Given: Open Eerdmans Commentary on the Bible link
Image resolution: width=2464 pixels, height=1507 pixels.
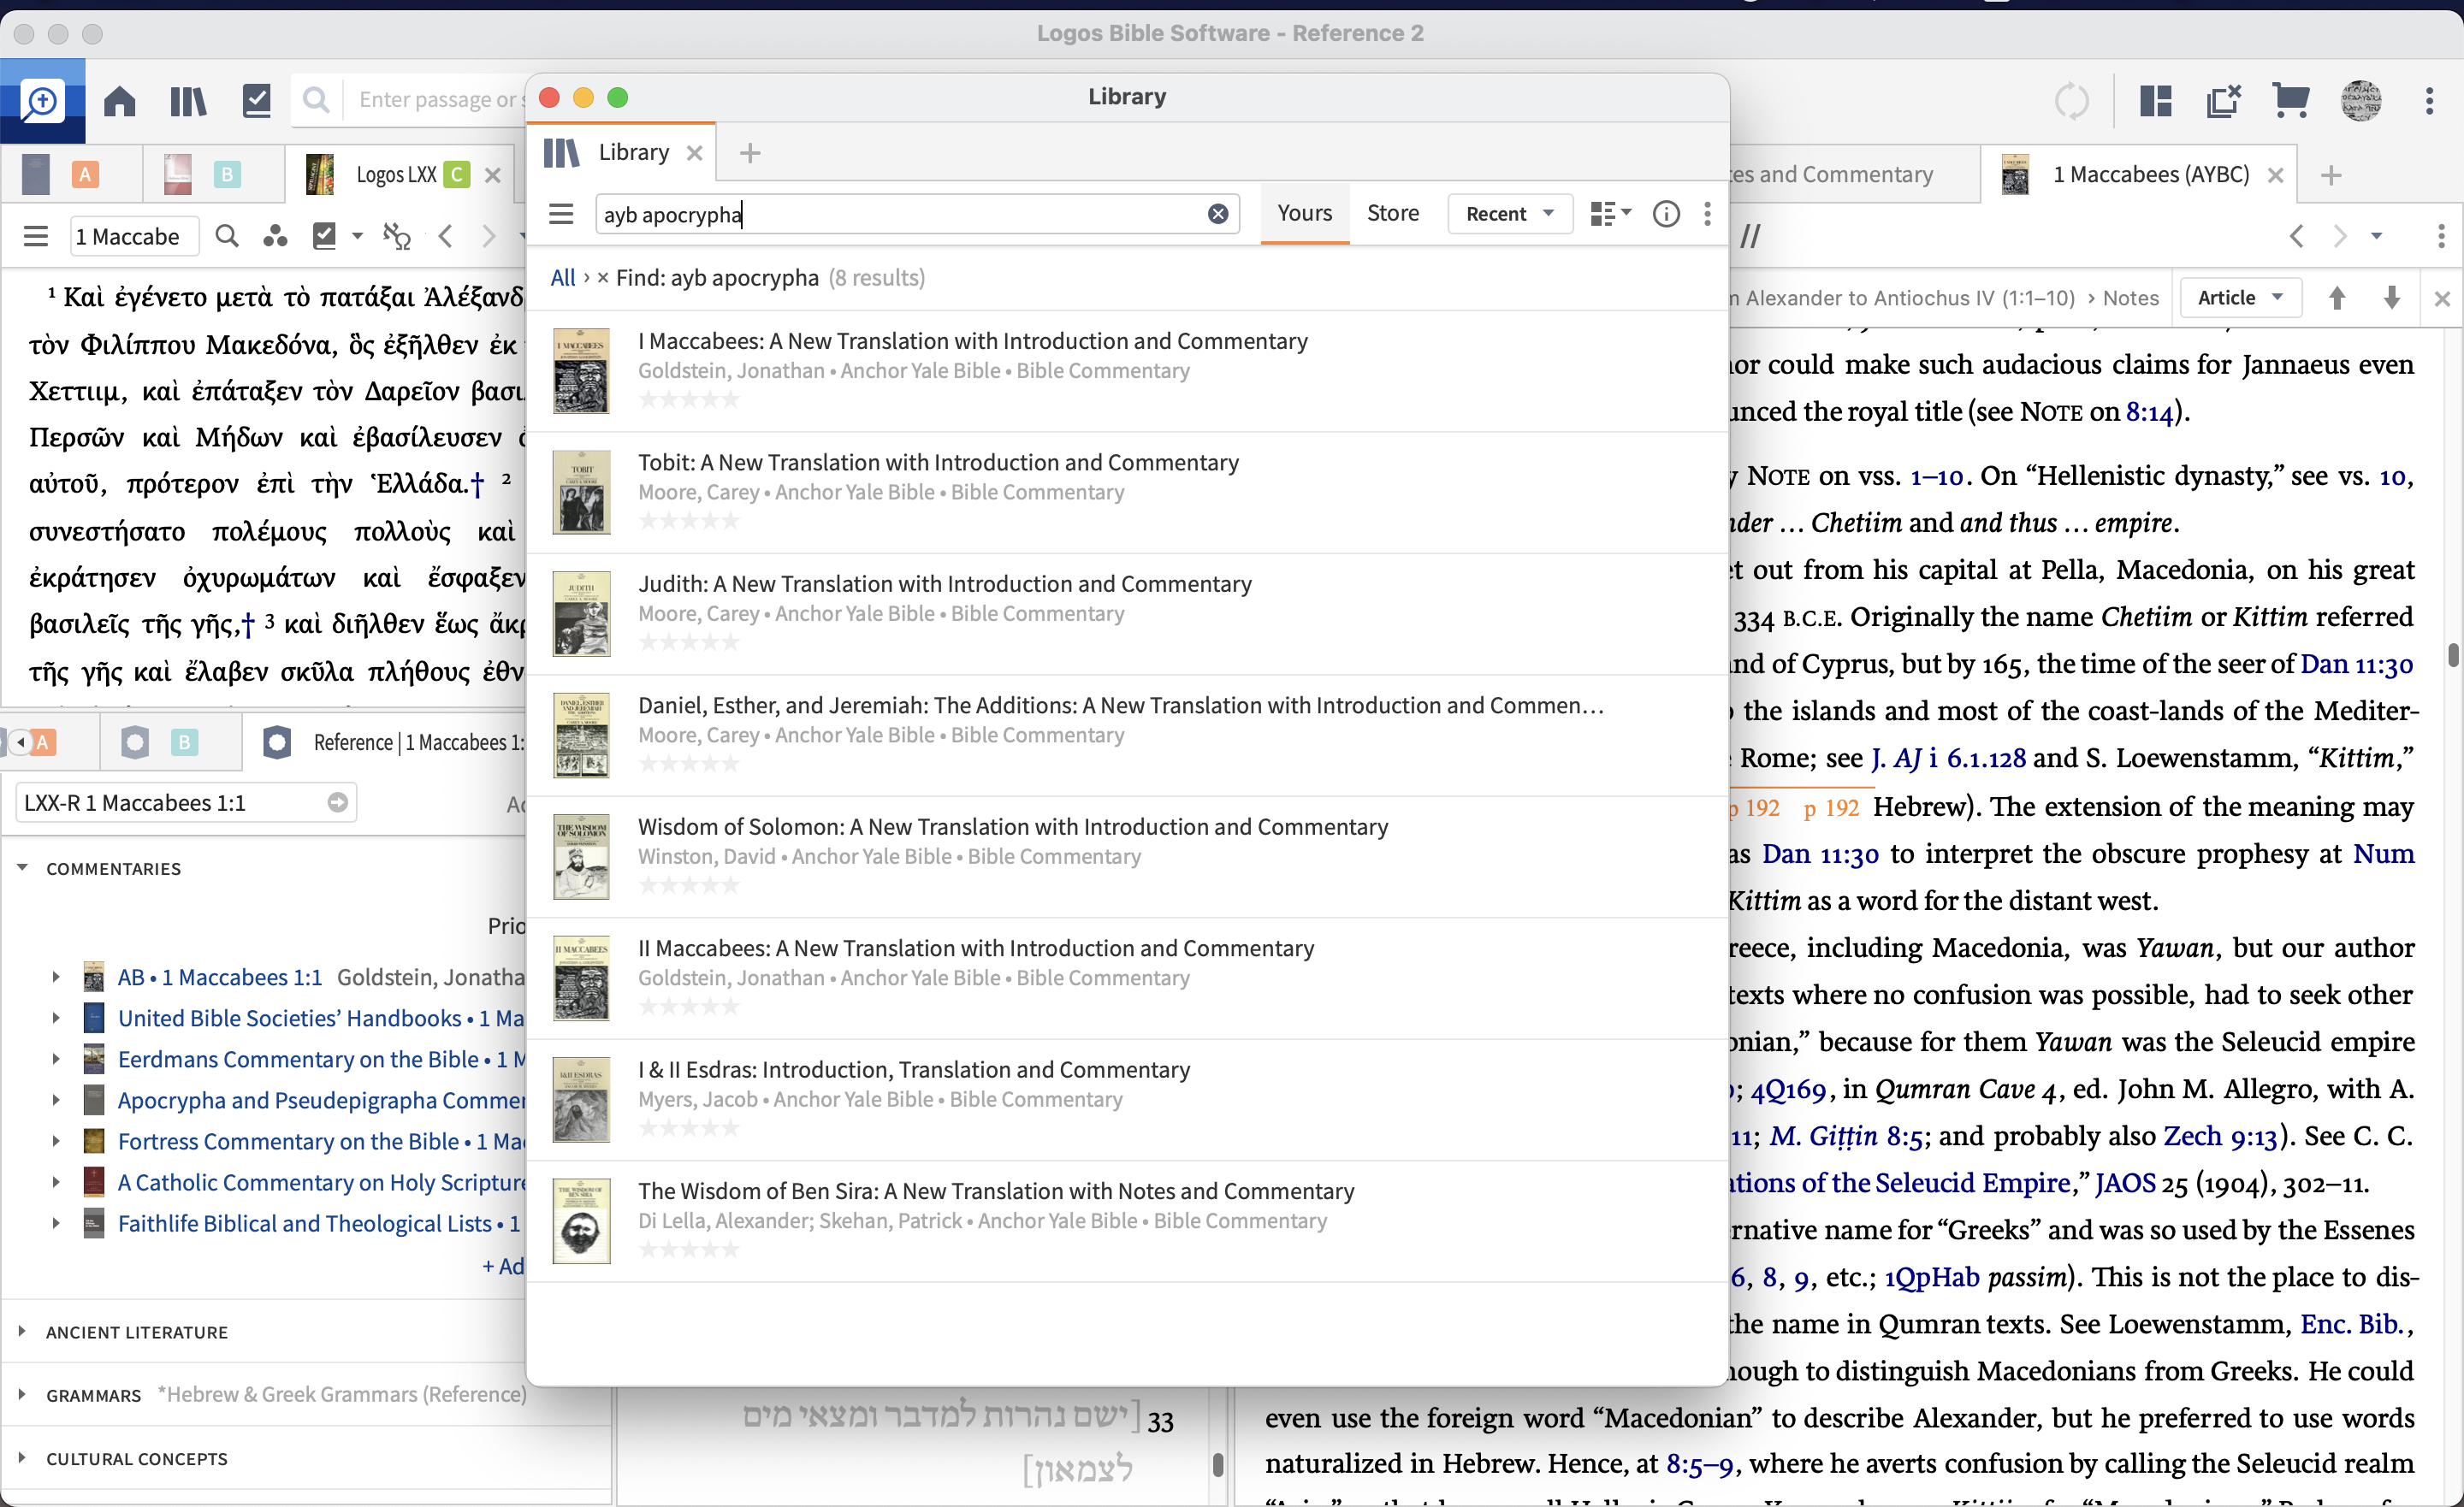Looking at the screenshot, I should pyautogui.click(x=321, y=1059).
